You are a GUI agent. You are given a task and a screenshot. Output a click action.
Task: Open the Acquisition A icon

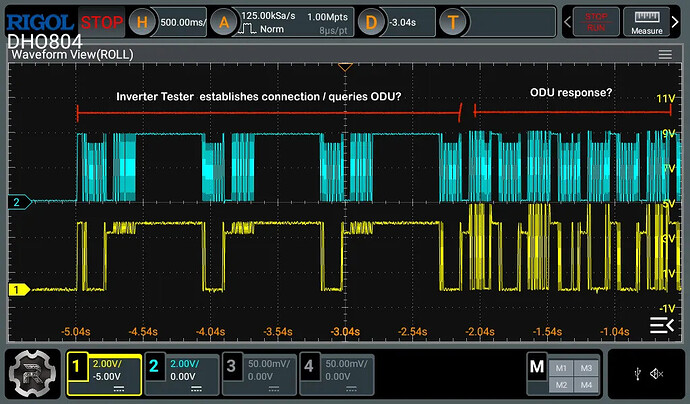click(x=224, y=22)
